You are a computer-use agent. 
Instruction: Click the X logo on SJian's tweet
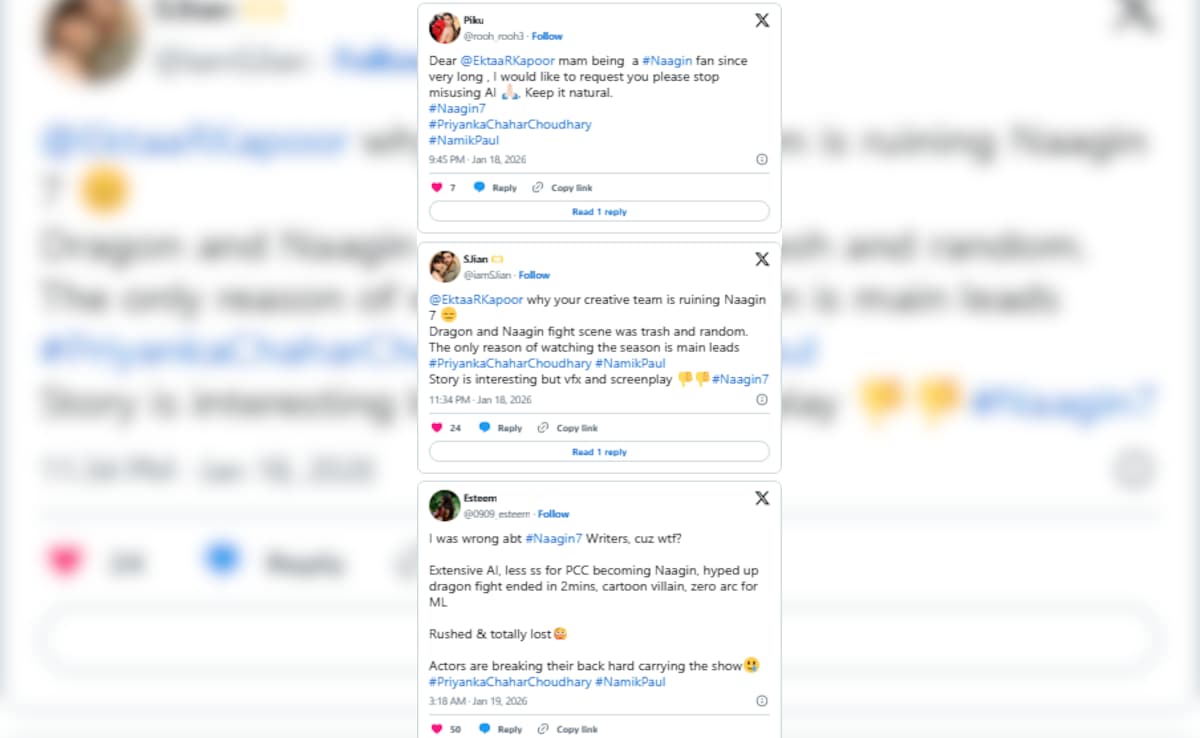(x=762, y=259)
